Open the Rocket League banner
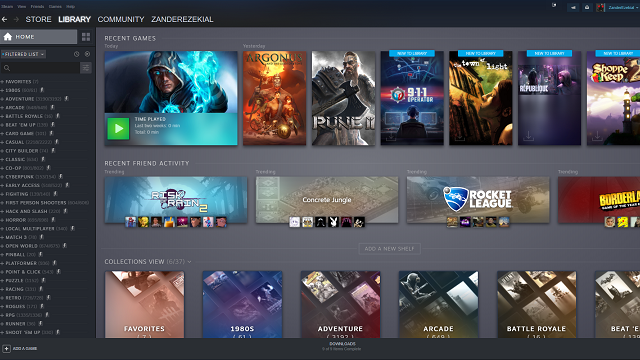 [478, 200]
